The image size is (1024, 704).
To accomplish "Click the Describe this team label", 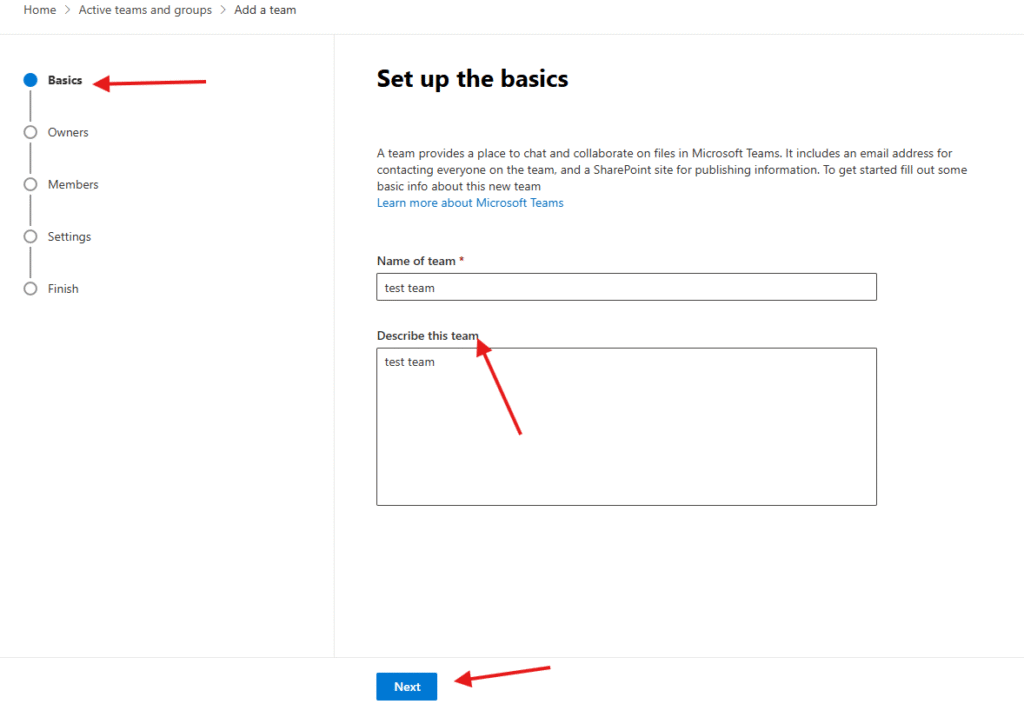I will pos(427,336).
